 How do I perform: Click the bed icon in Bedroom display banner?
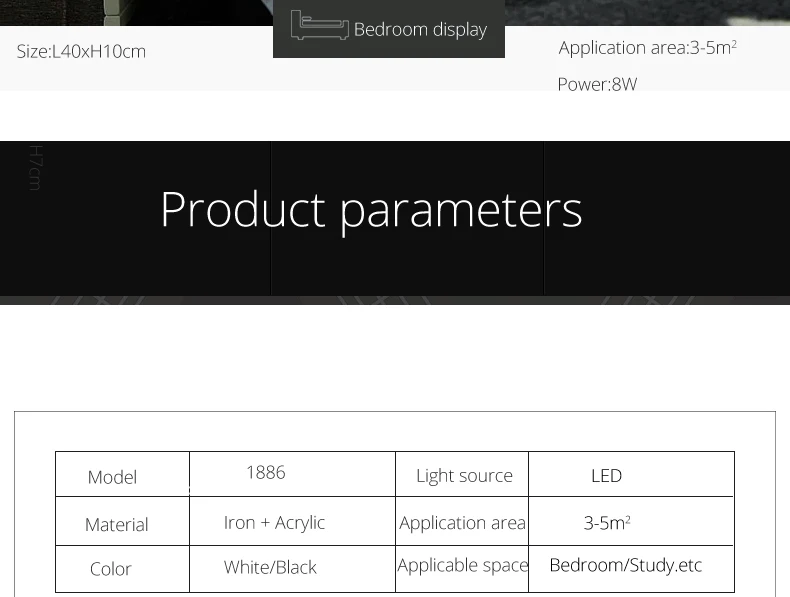click(x=319, y=25)
